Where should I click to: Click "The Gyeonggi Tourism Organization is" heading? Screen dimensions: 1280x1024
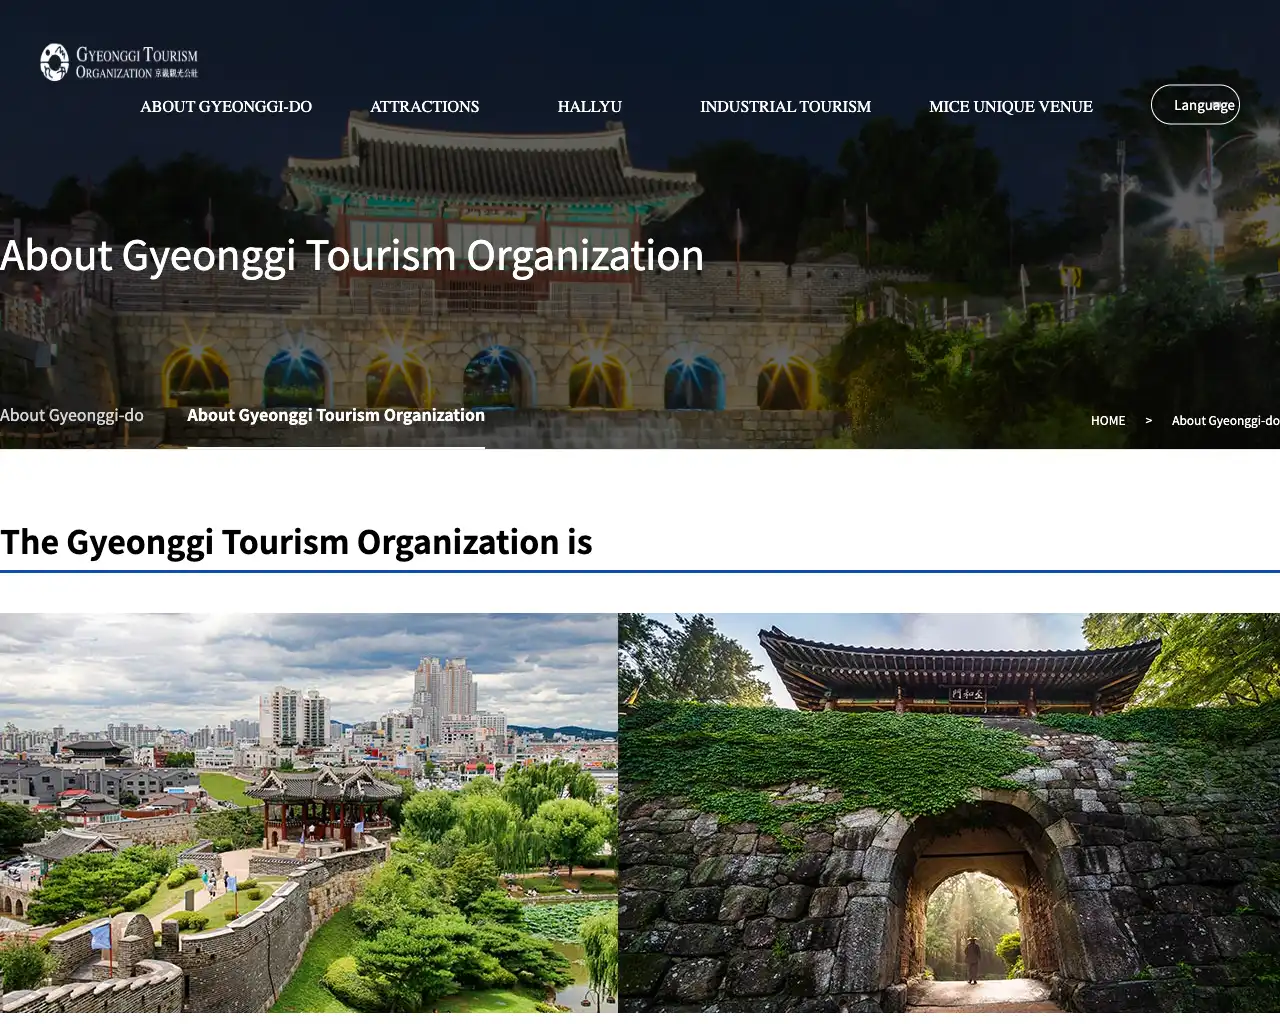[296, 542]
